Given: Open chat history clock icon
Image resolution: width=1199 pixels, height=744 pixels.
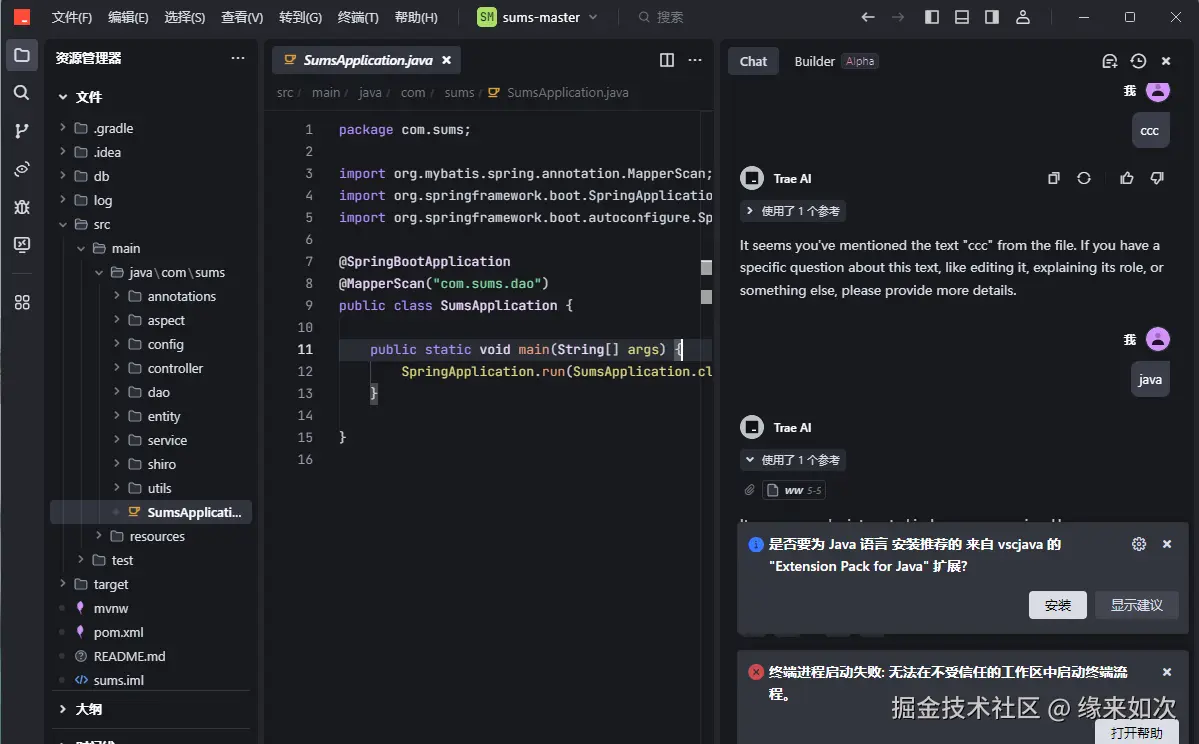Looking at the screenshot, I should (x=1138, y=61).
